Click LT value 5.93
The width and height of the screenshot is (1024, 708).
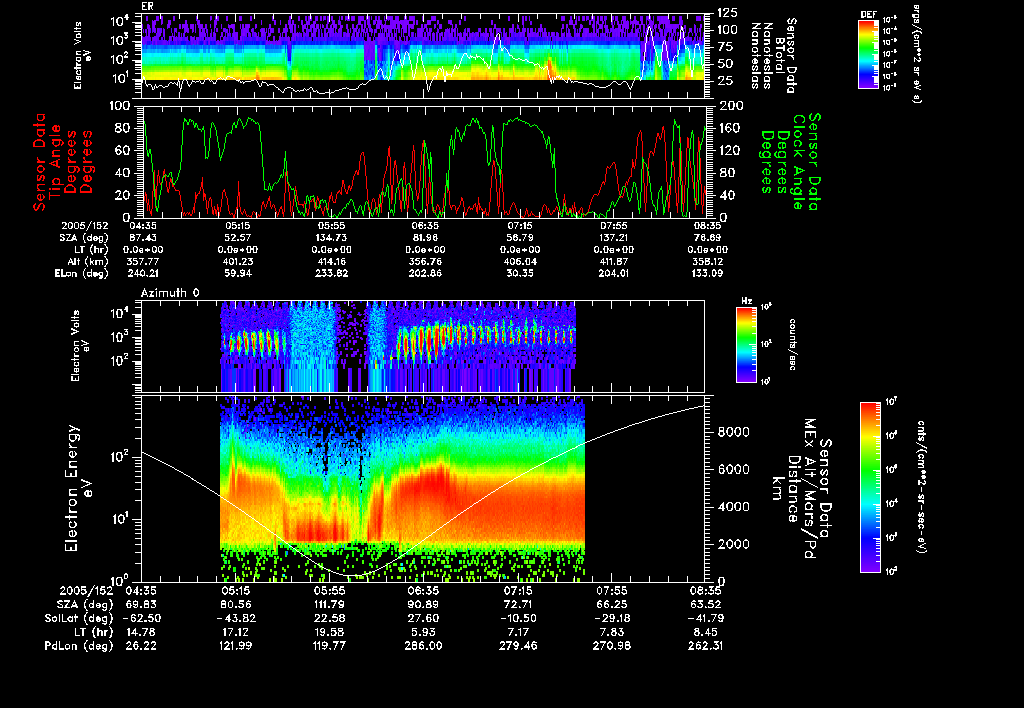pyautogui.click(x=423, y=632)
